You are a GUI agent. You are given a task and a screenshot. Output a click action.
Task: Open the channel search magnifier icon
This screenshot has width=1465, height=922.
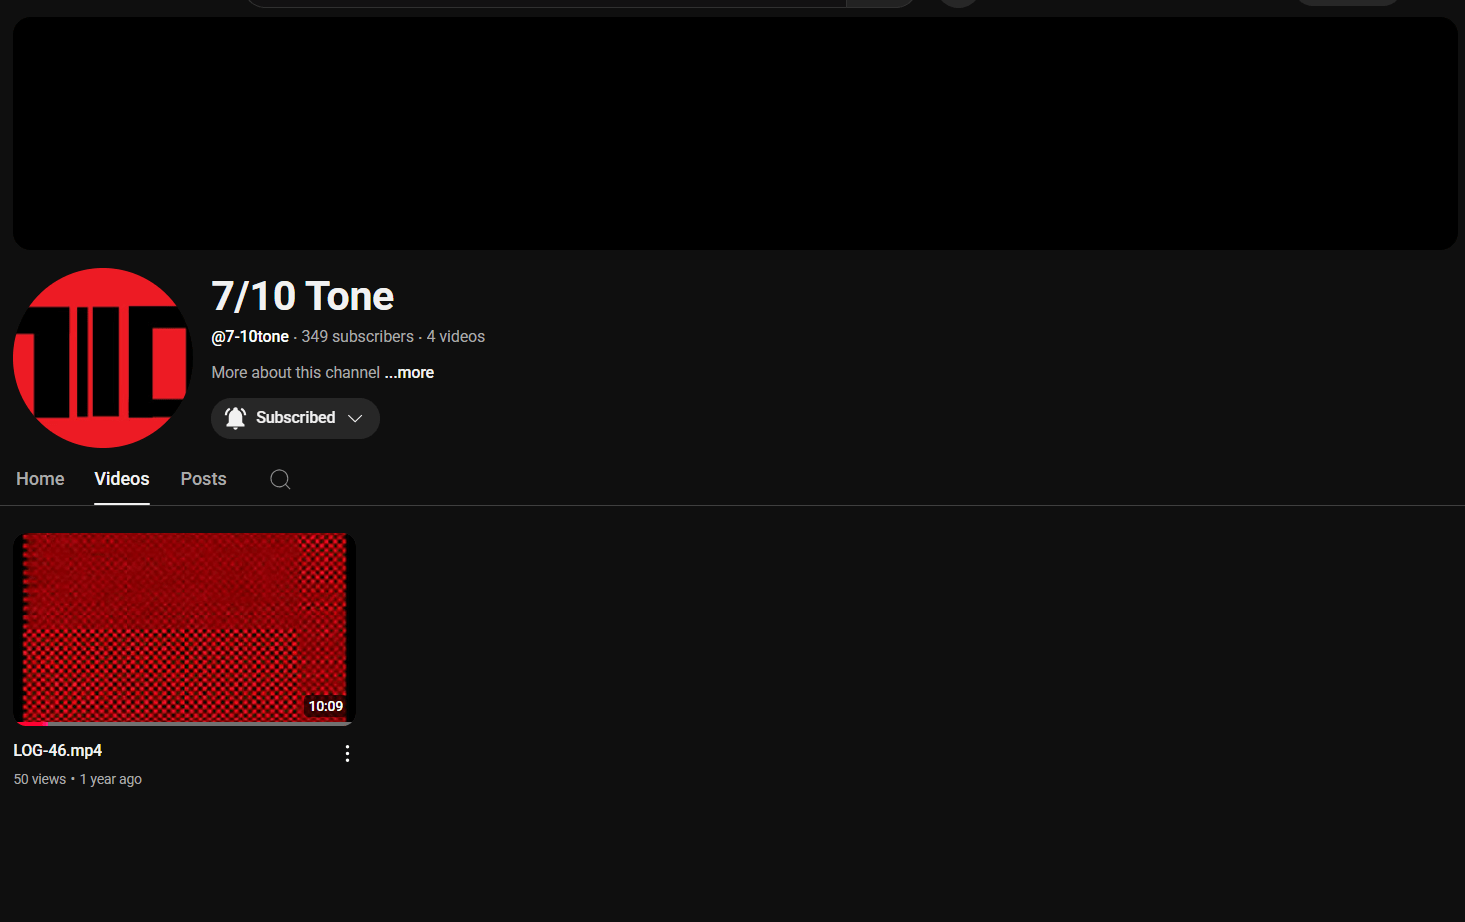pyautogui.click(x=280, y=480)
